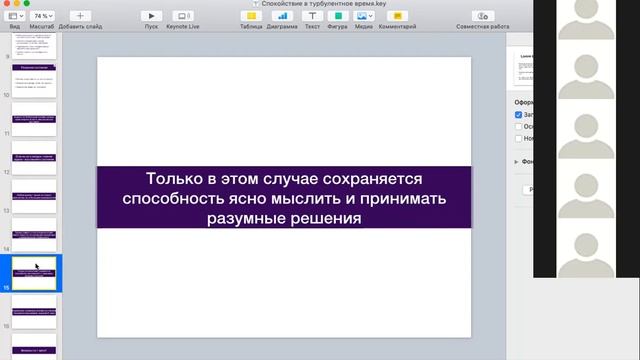Image resolution: width=640 pixels, height=360 pixels.
Task: Select highlighted slide 15 thumbnail
Action: click(x=34, y=273)
